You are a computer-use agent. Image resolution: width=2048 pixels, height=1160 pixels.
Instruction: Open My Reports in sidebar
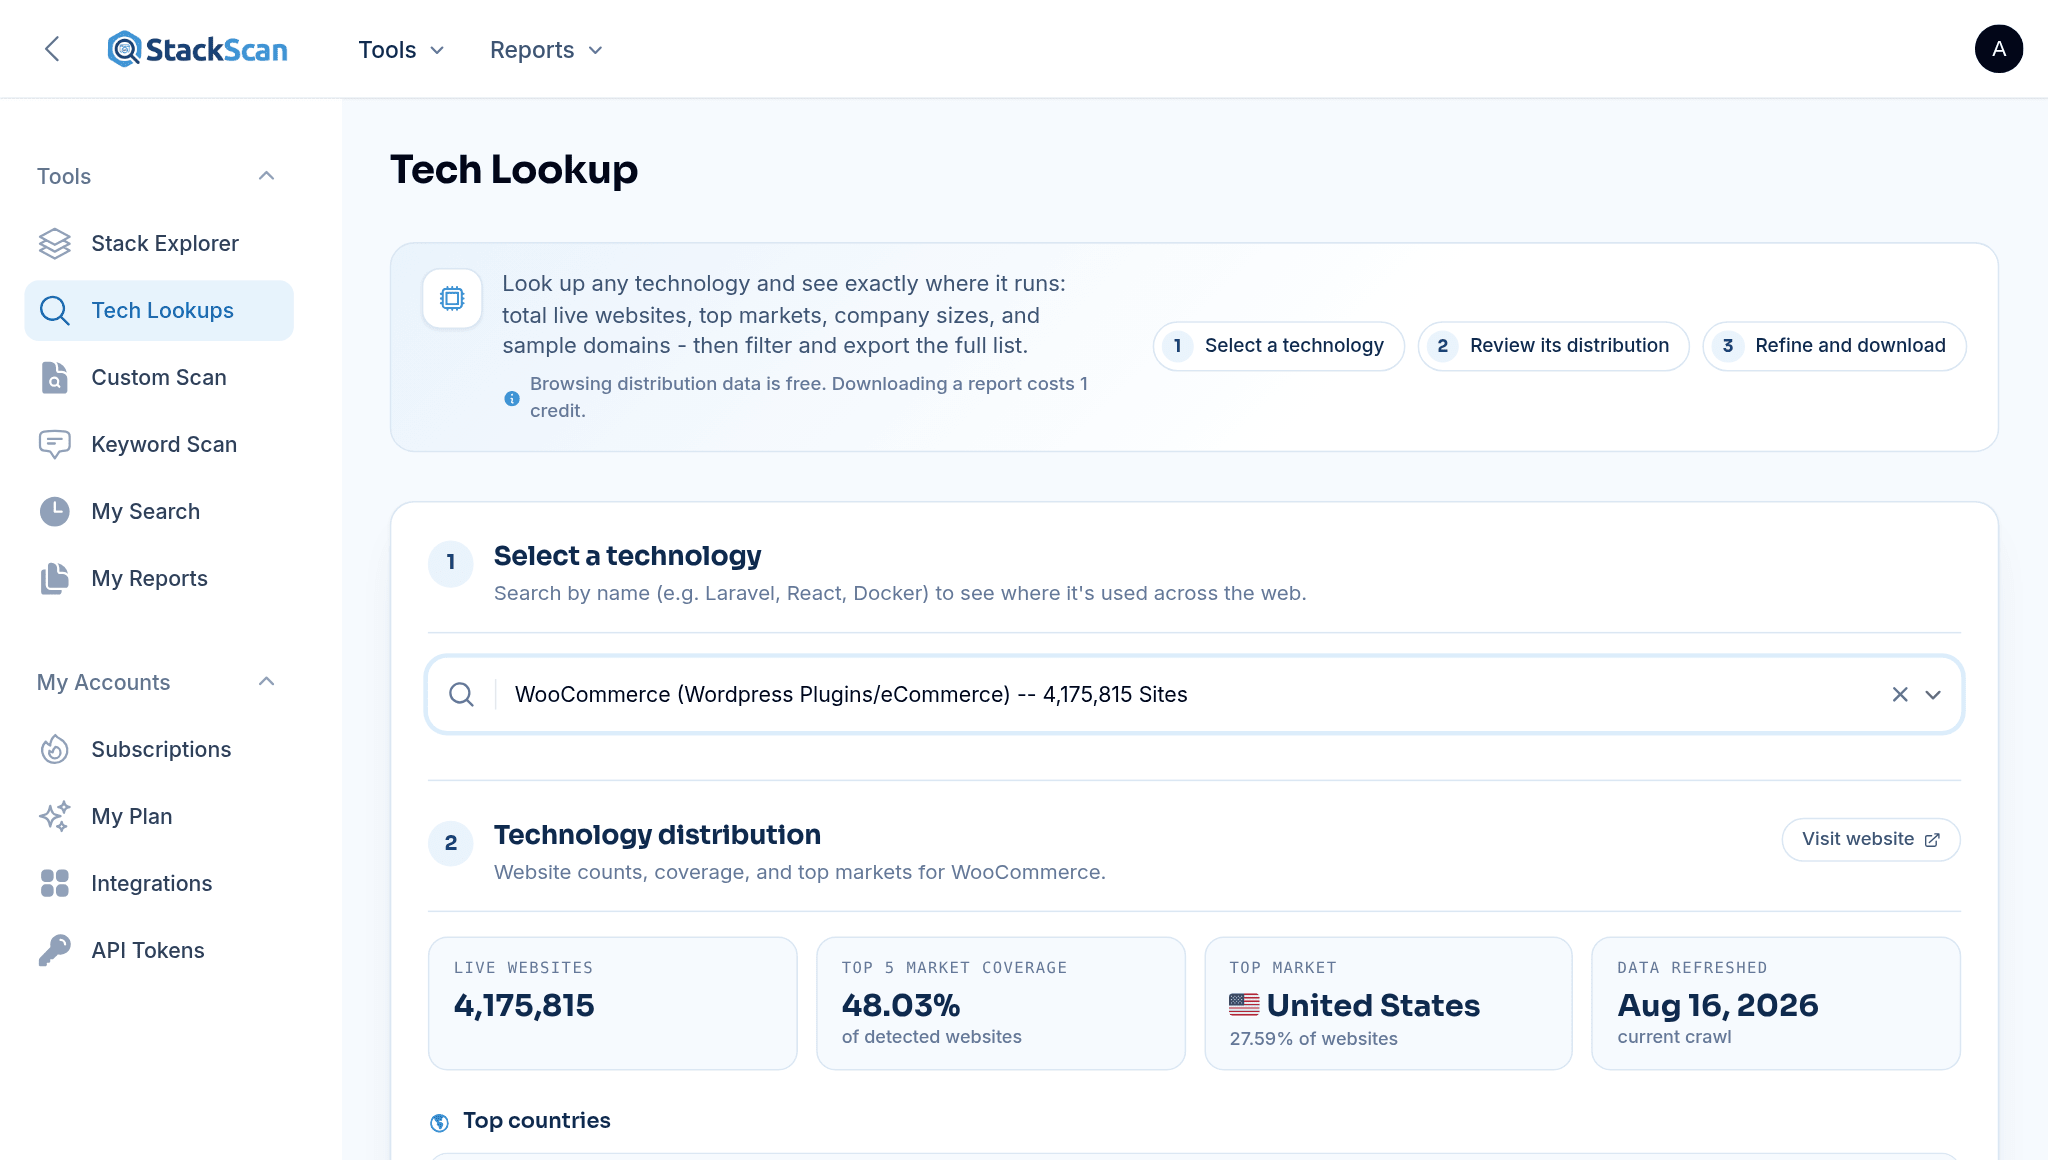tap(159, 578)
